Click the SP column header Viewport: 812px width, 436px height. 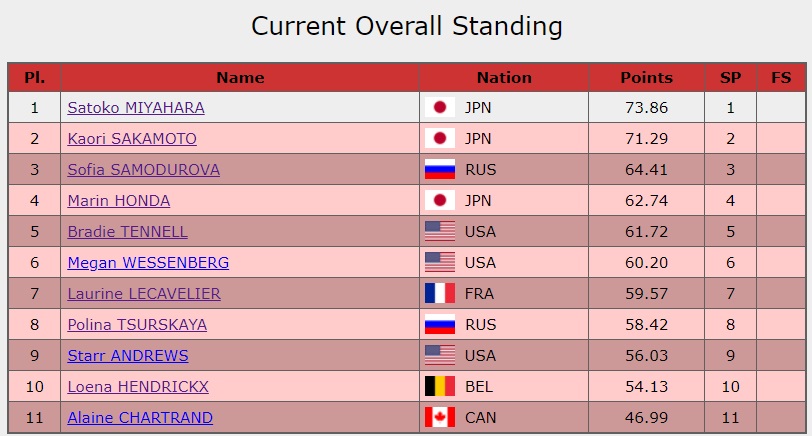730,78
